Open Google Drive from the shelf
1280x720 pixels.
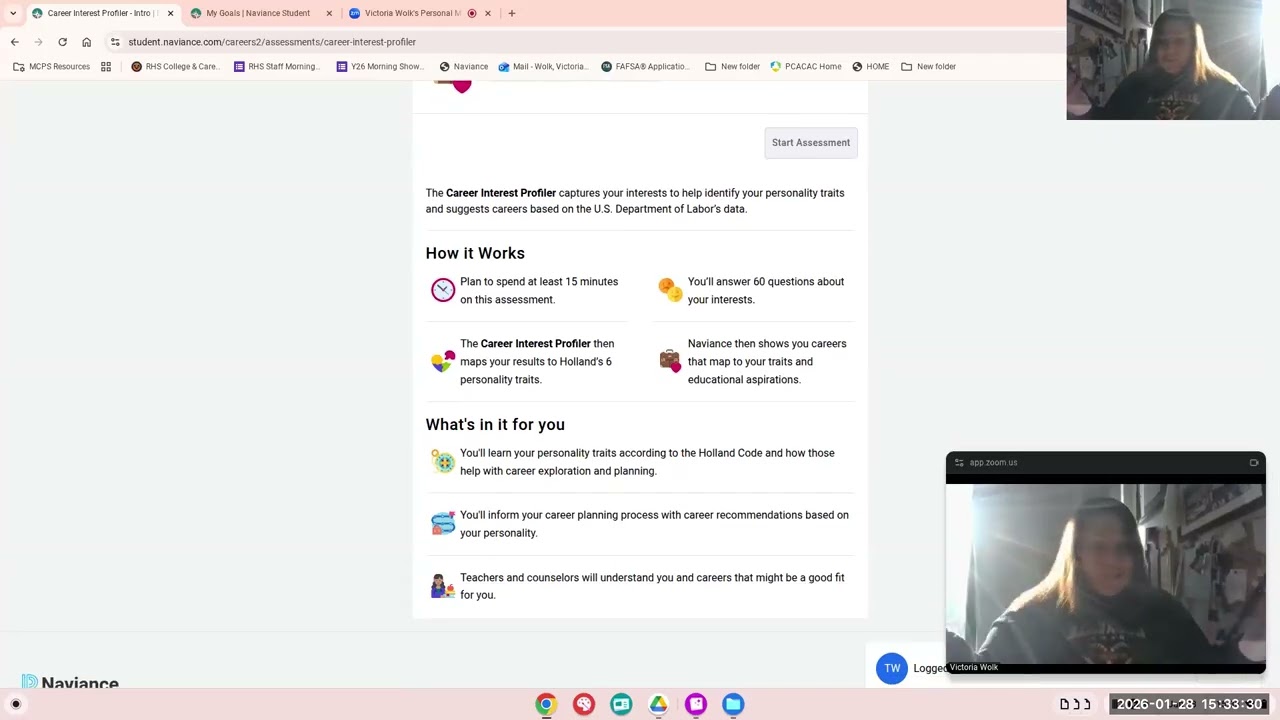pyautogui.click(x=658, y=704)
